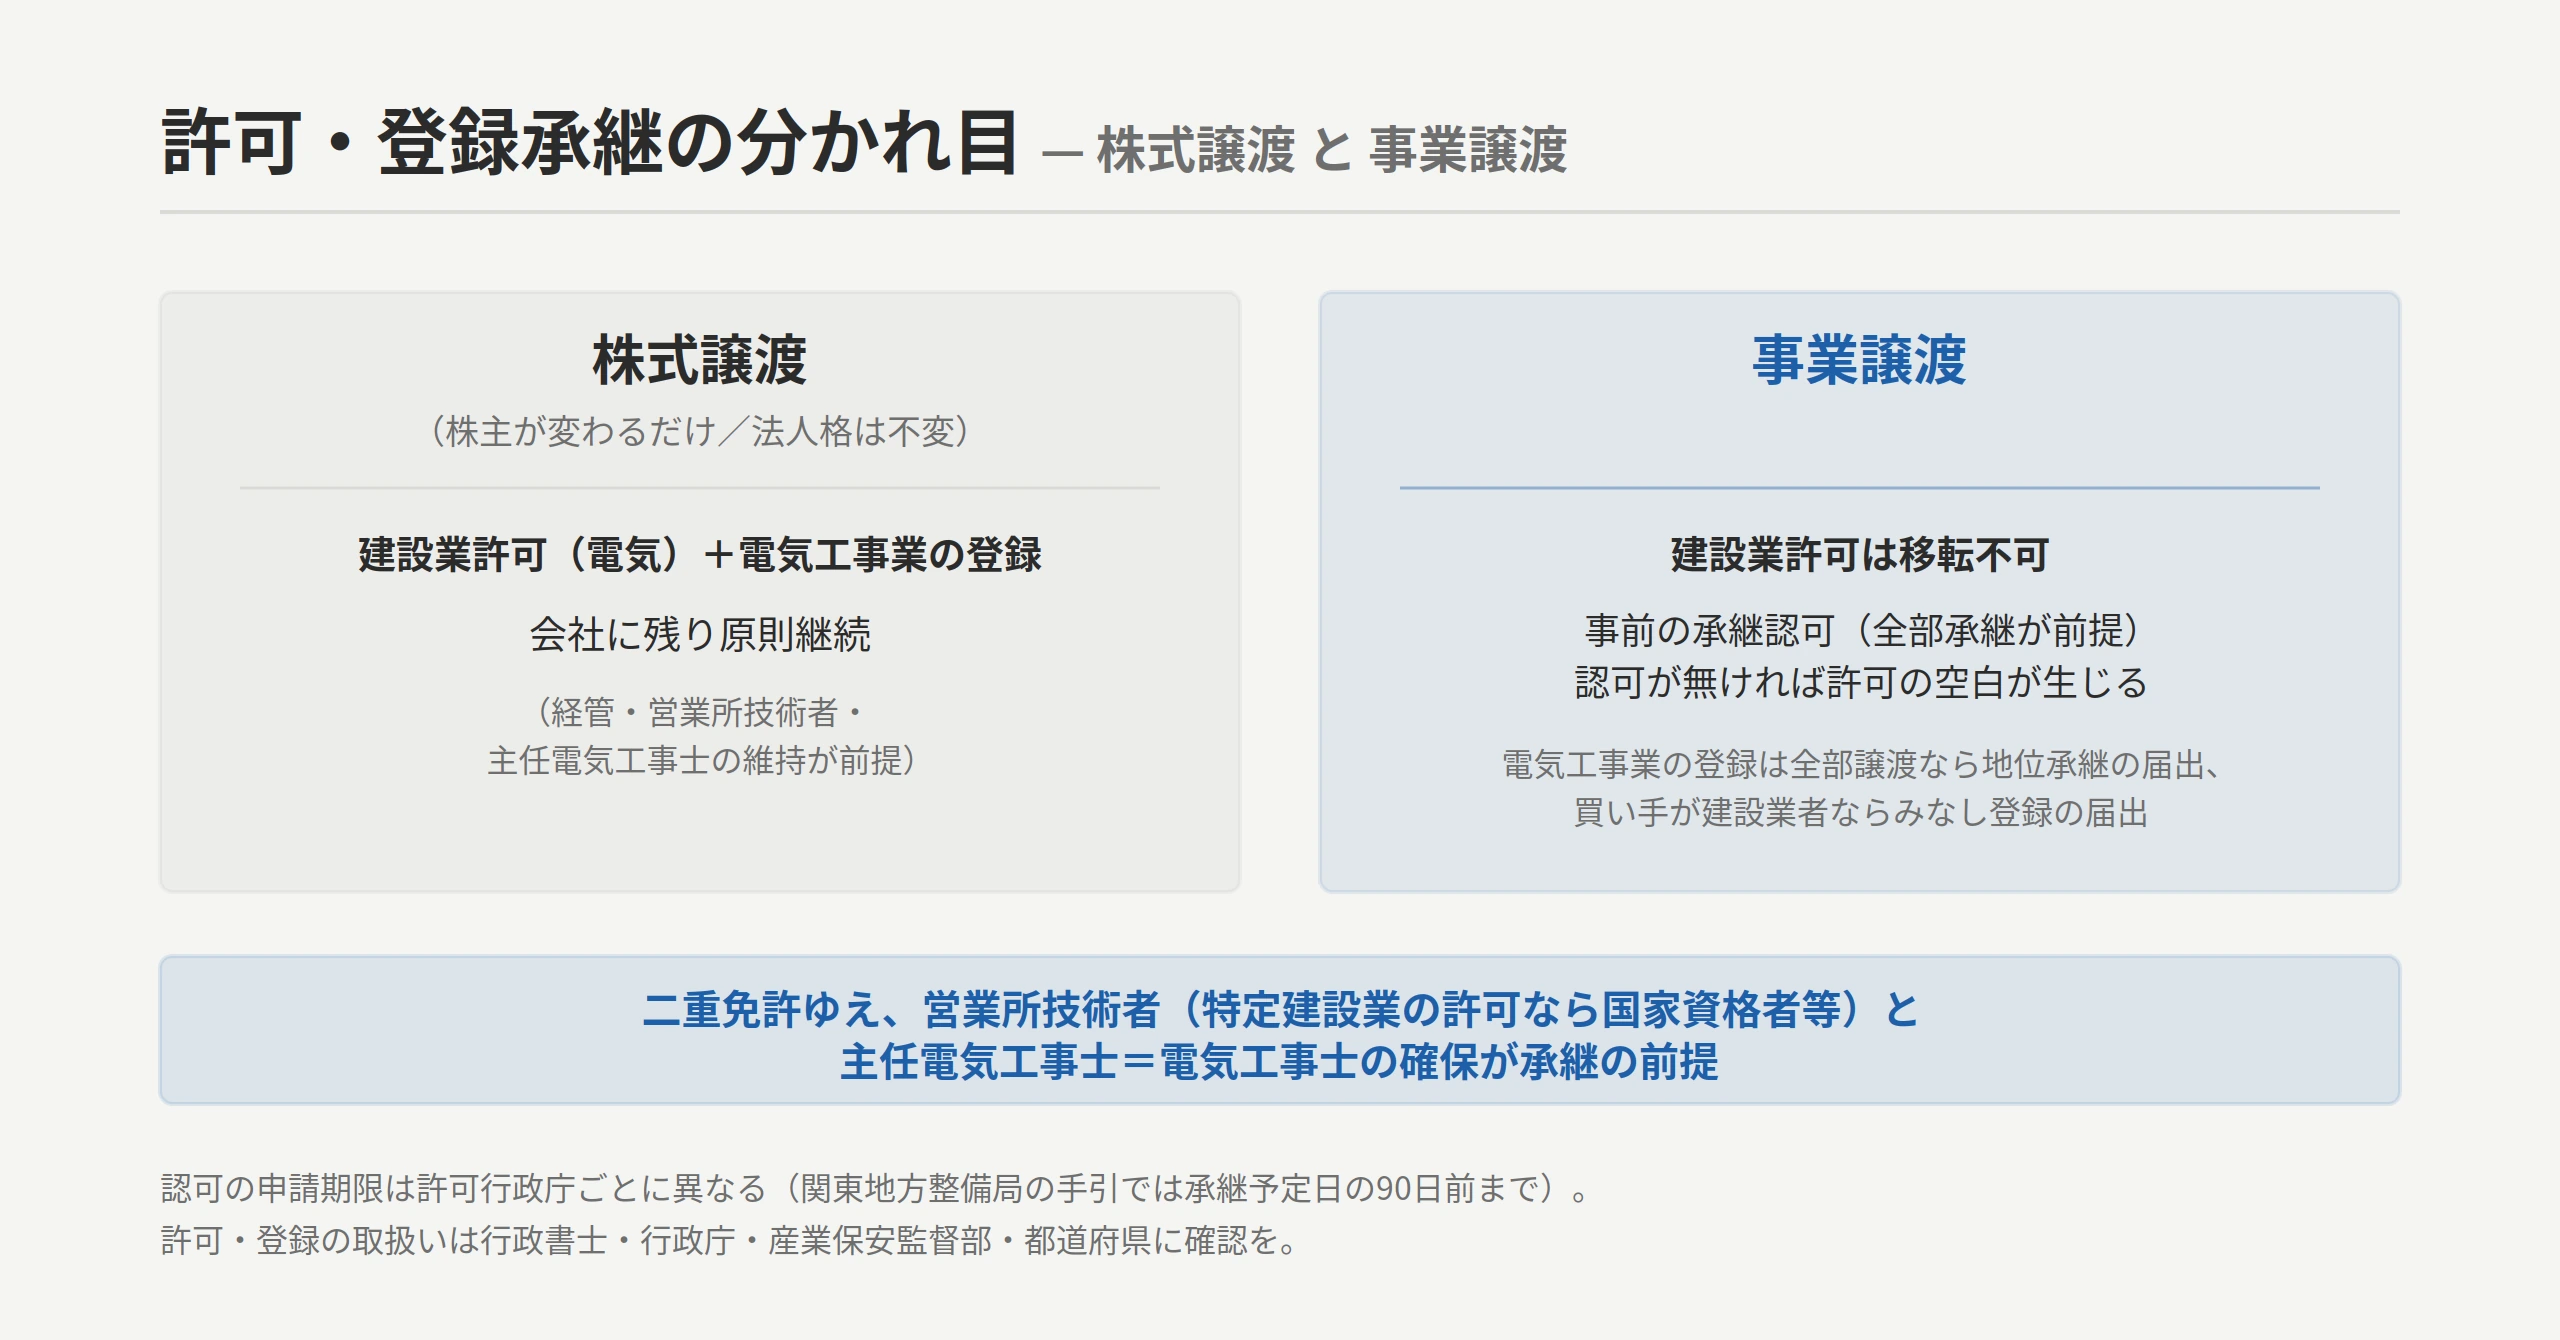Click 建設業許可（電気）＋電気工事業の登録 line

(x=699, y=554)
